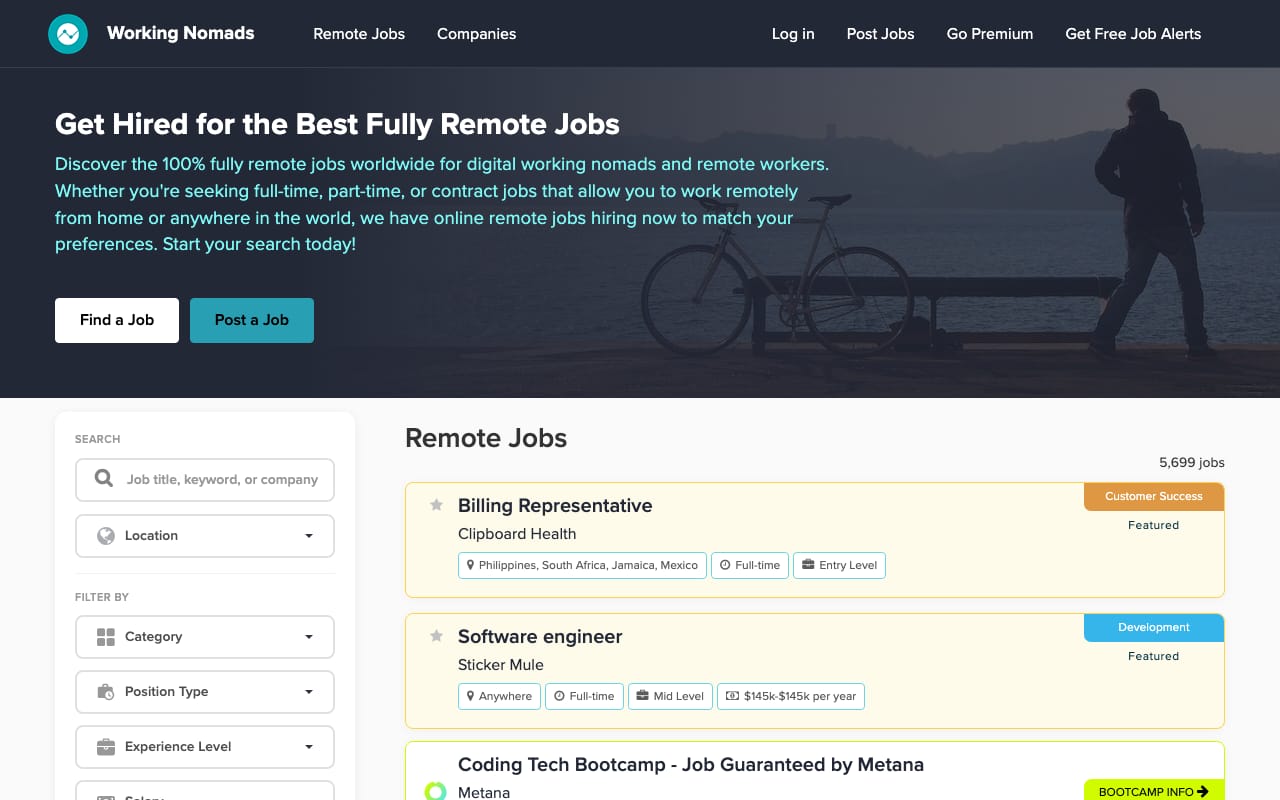Open the Position Type dropdown

pos(308,692)
